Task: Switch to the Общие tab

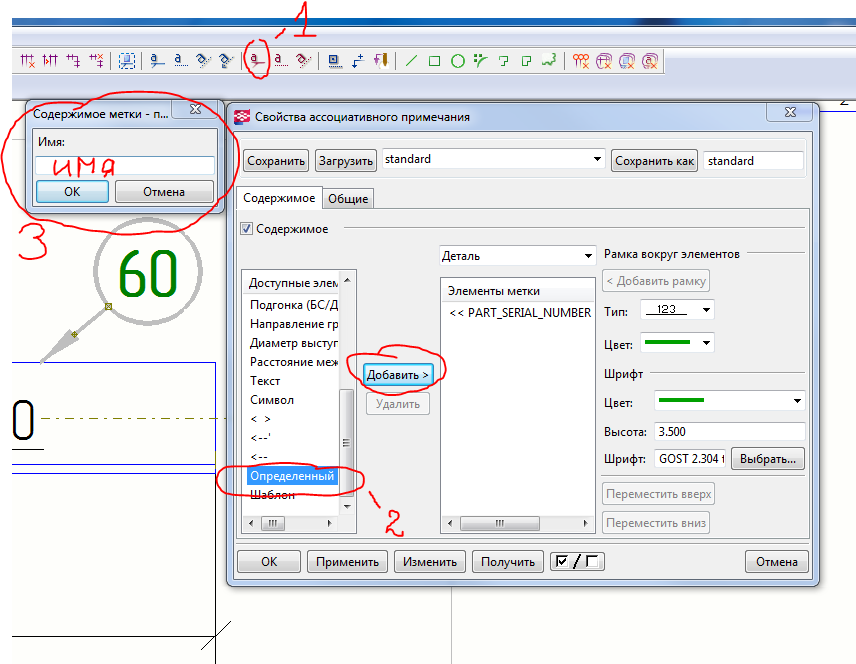Action: pyautogui.click(x=349, y=199)
